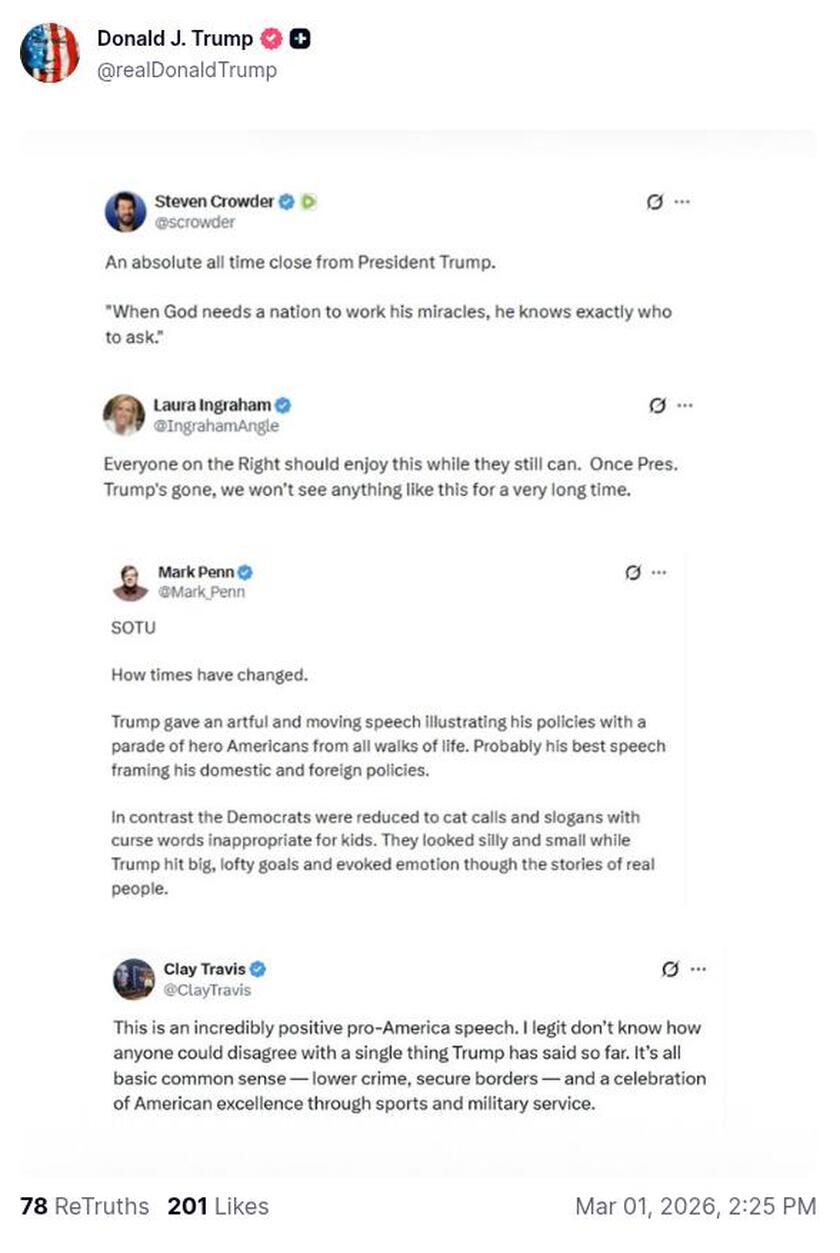Click the Grok icon on Clay Travis's post
Viewport: 840px width, 1253px height.
tap(671, 968)
